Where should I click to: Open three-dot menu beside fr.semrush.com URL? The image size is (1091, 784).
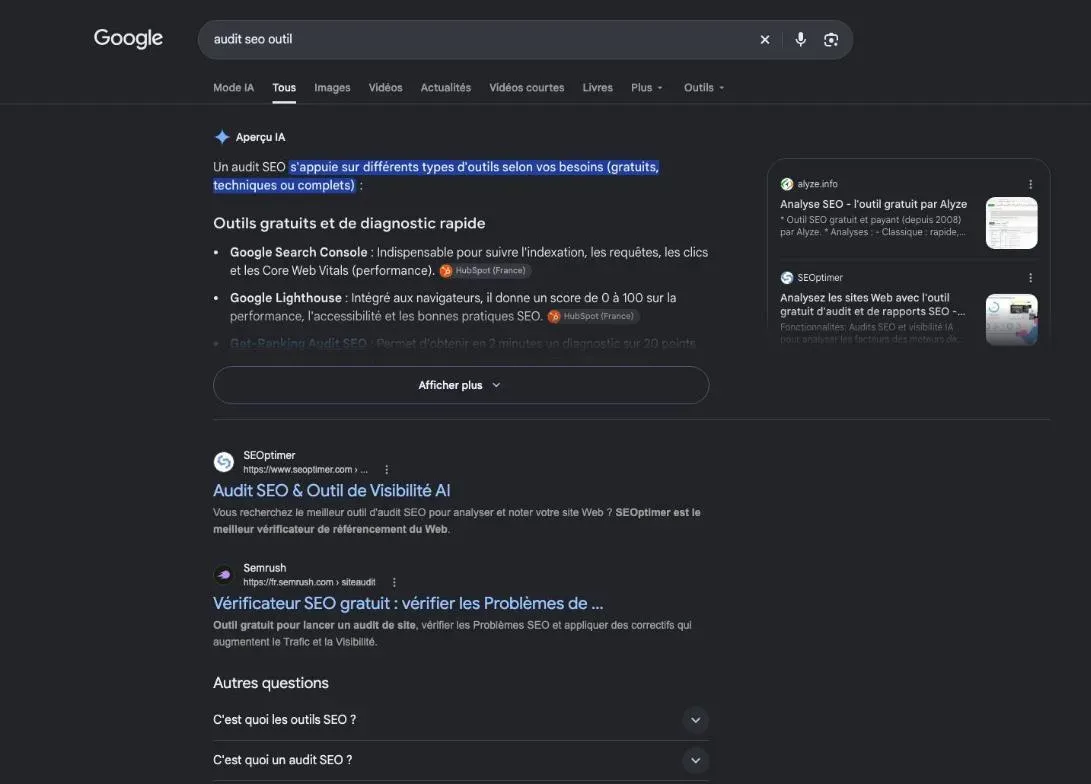[x=395, y=582]
